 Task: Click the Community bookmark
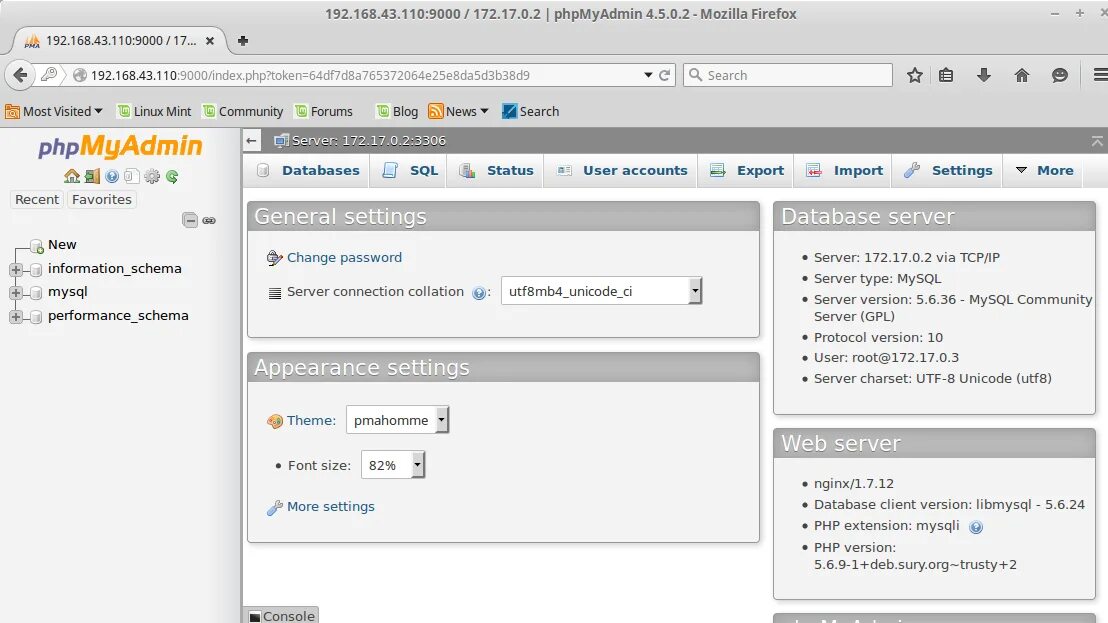pos(242,111)
